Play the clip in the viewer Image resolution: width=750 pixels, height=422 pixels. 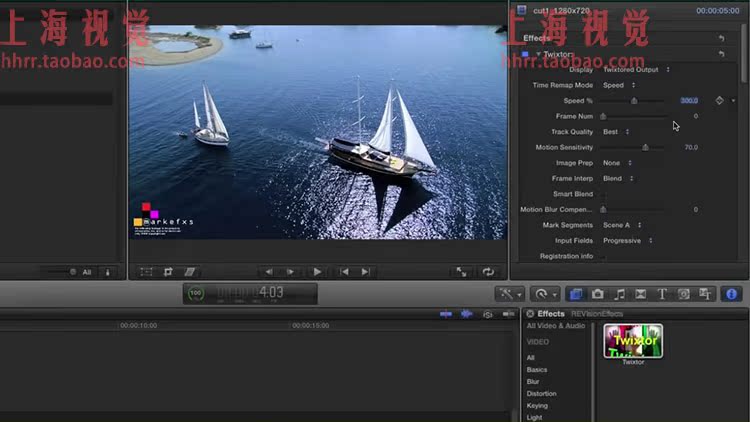(x=317, y=272)
